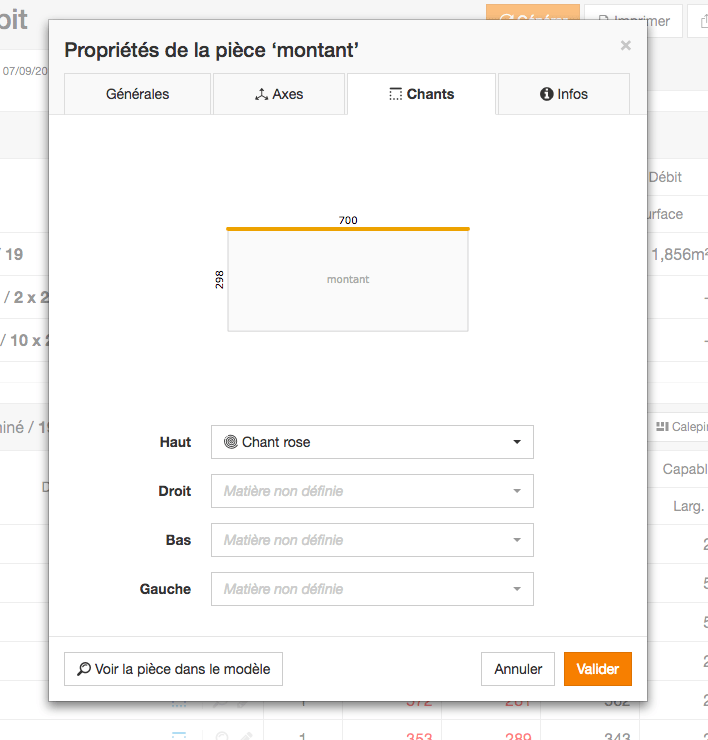Viewport: 708px width, 740px height.
Task: Close the 'montant' properties dialog
Action: coord(626,45)
